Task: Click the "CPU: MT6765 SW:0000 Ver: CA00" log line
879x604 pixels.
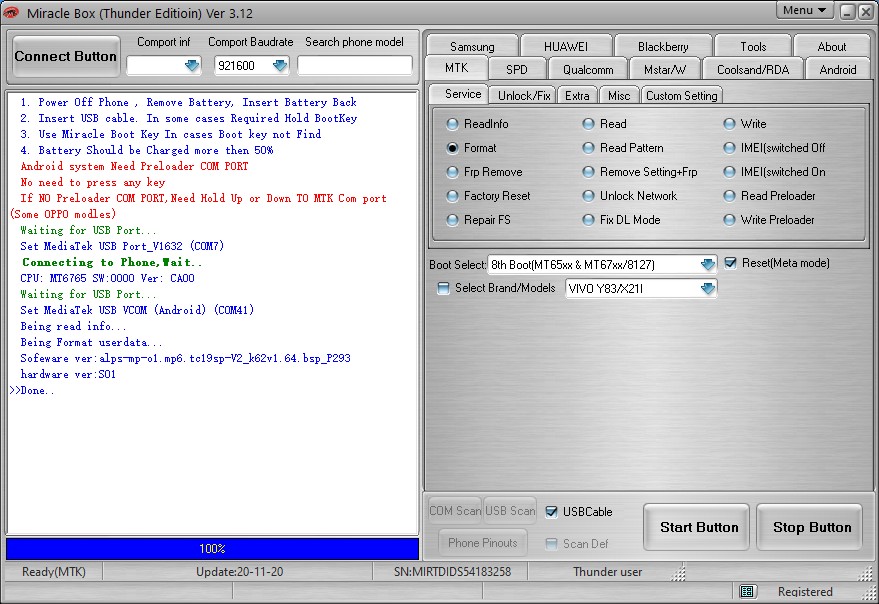Action: [x=108, y=278]
